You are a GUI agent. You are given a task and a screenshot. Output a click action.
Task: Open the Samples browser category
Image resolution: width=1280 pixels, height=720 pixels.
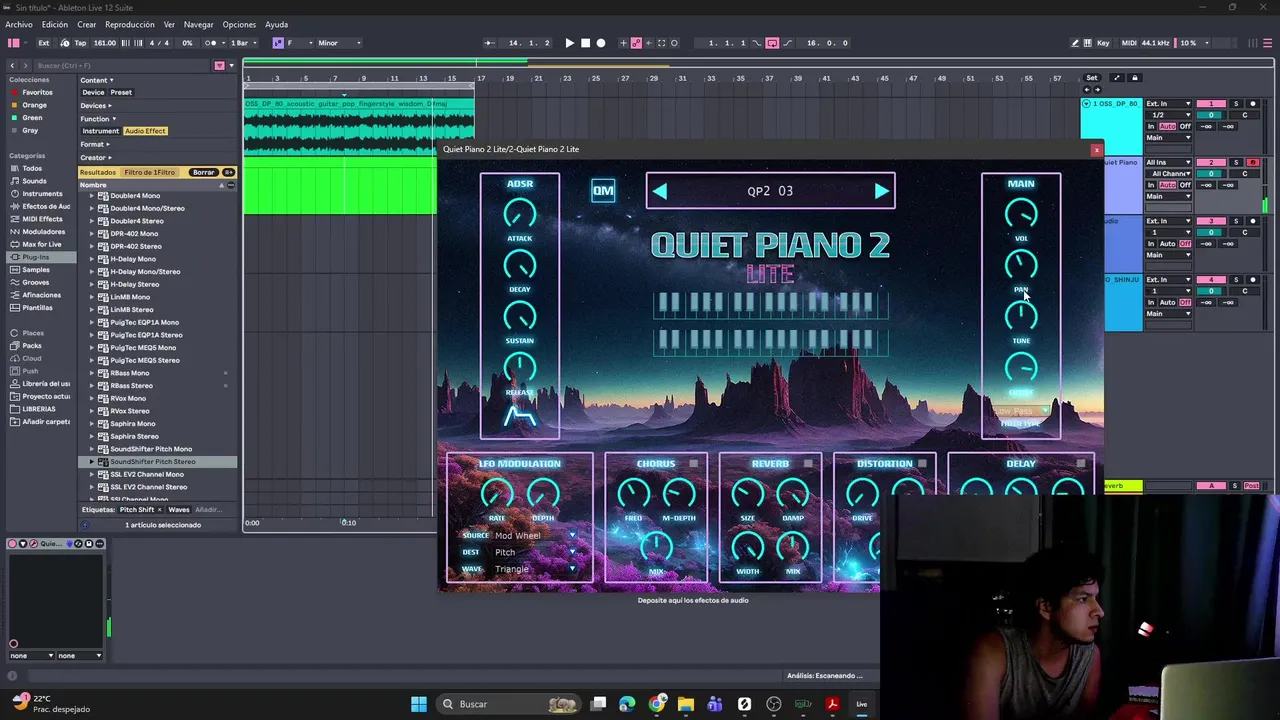click(36, 270)
